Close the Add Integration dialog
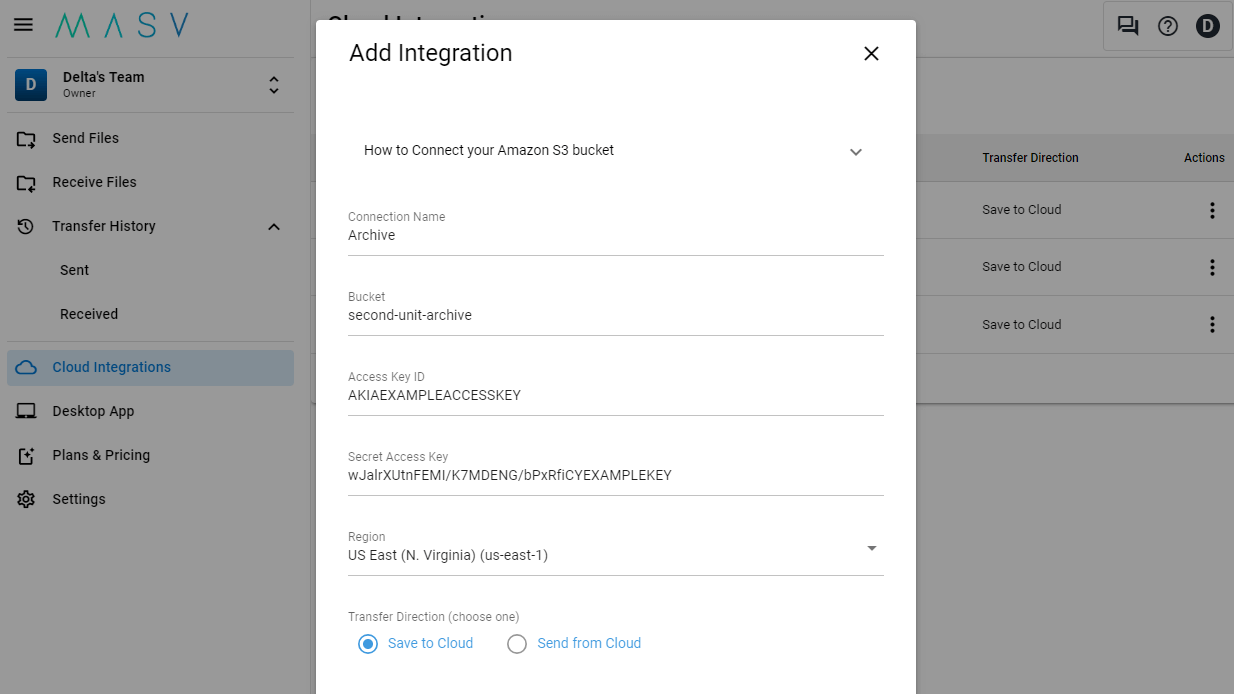This screenshot has width=1234, height=694. pyautogui.click(x=871, y=53)
